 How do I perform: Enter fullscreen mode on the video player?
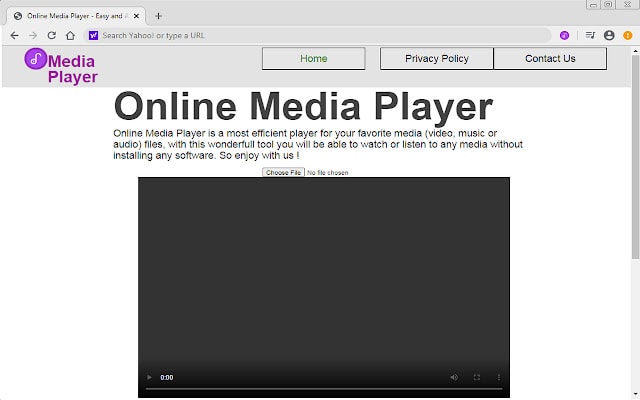click(x=477, y=377)
